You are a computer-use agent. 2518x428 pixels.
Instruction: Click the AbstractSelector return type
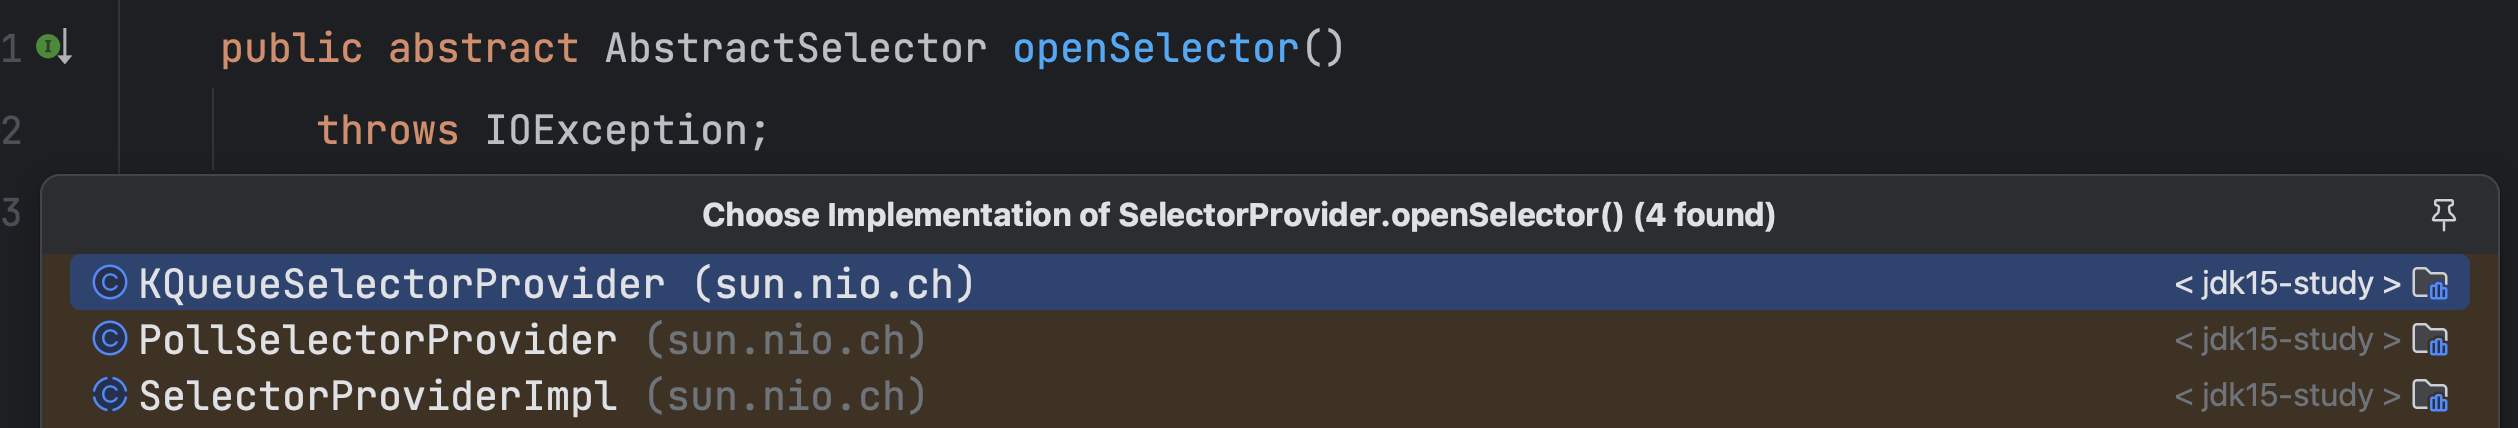[795, 48]
